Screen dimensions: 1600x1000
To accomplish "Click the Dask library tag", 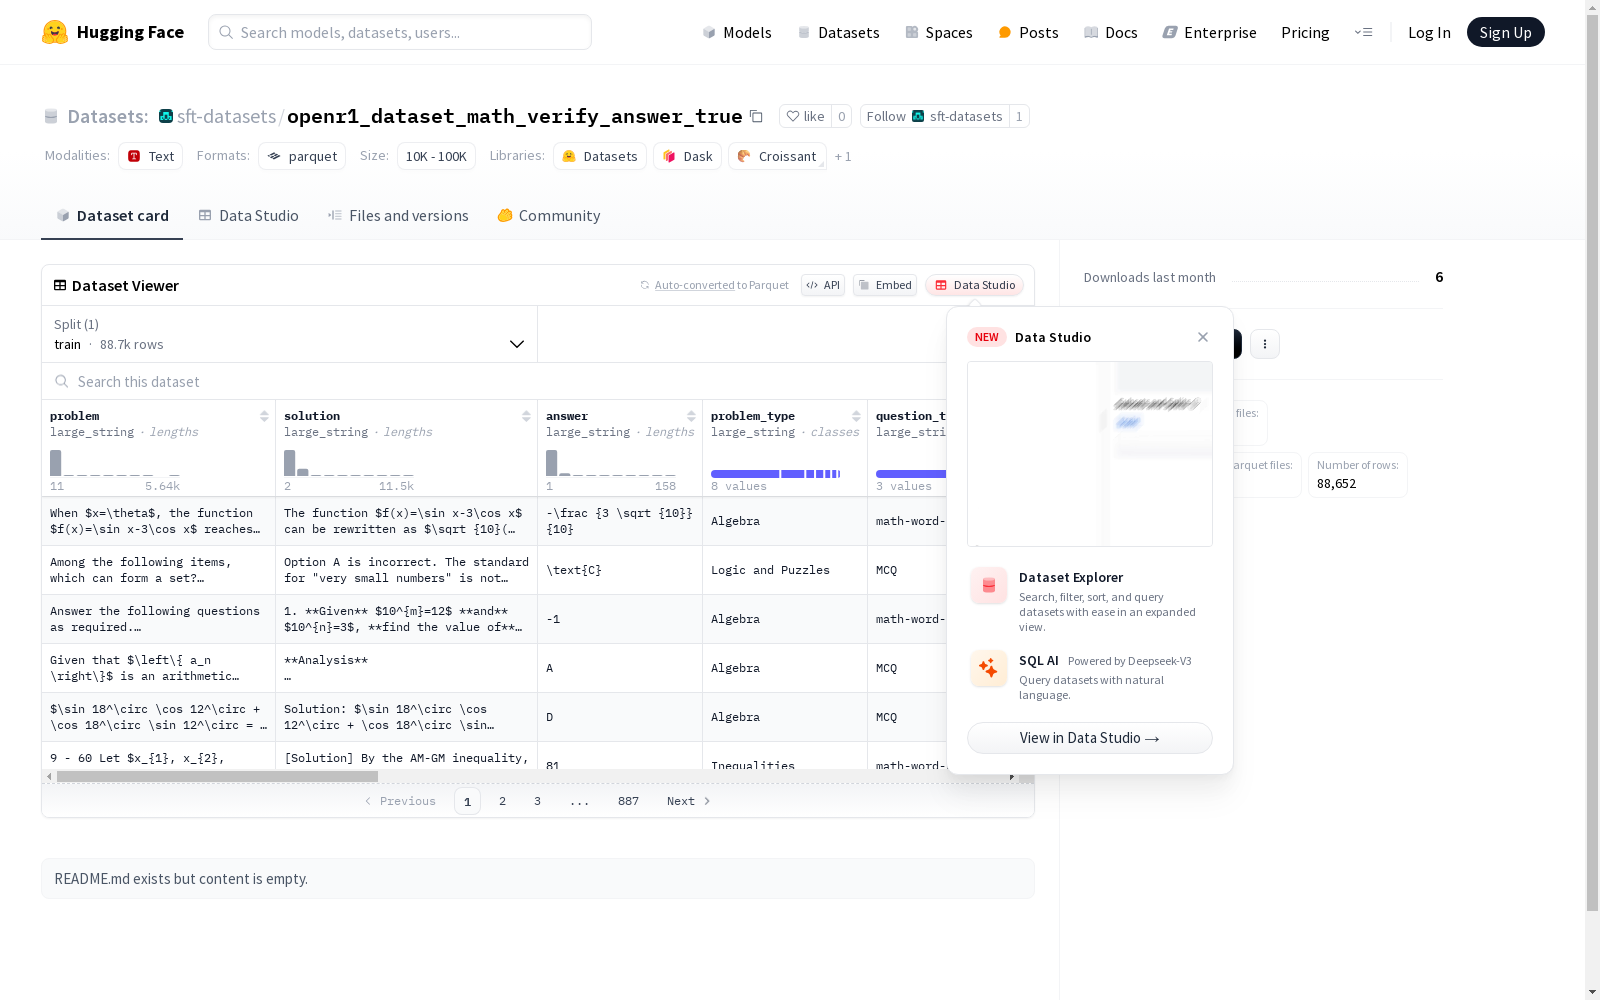I will coord(688,156).
